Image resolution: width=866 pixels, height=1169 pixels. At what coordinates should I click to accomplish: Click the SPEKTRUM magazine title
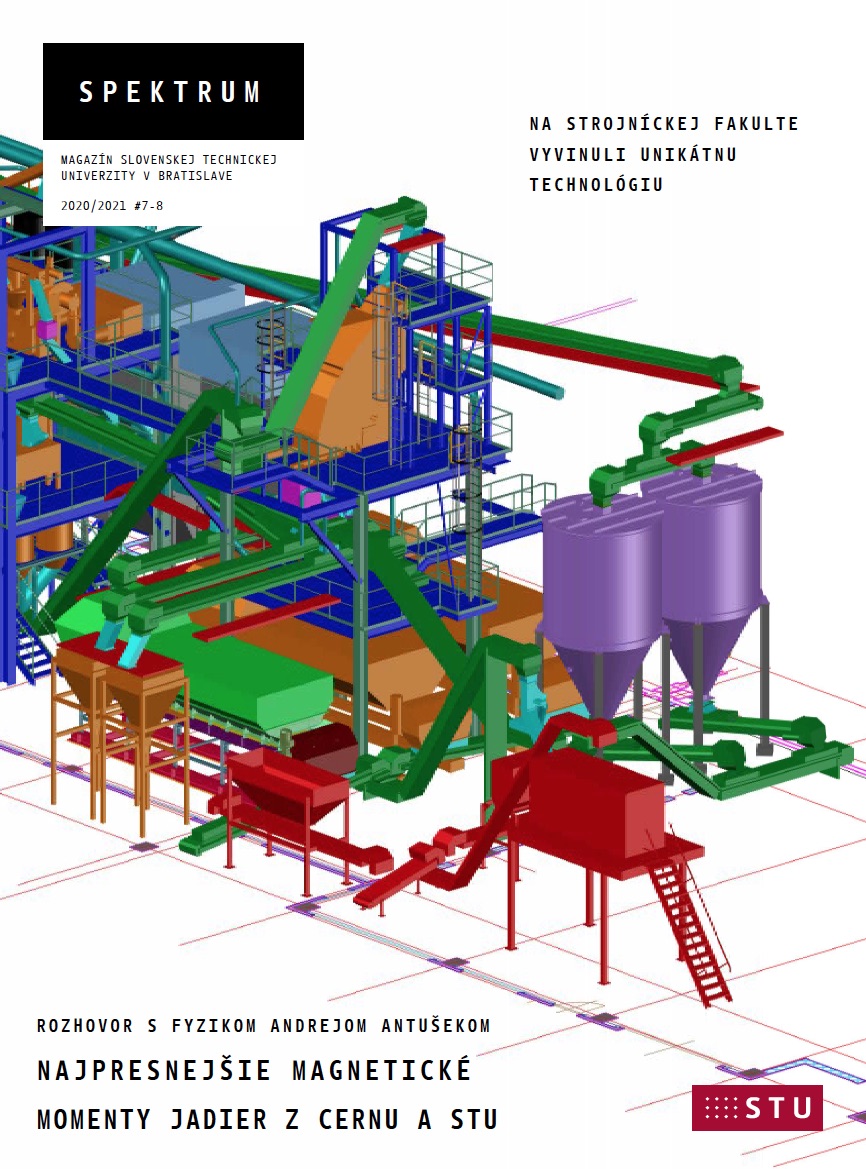(171, 92)
